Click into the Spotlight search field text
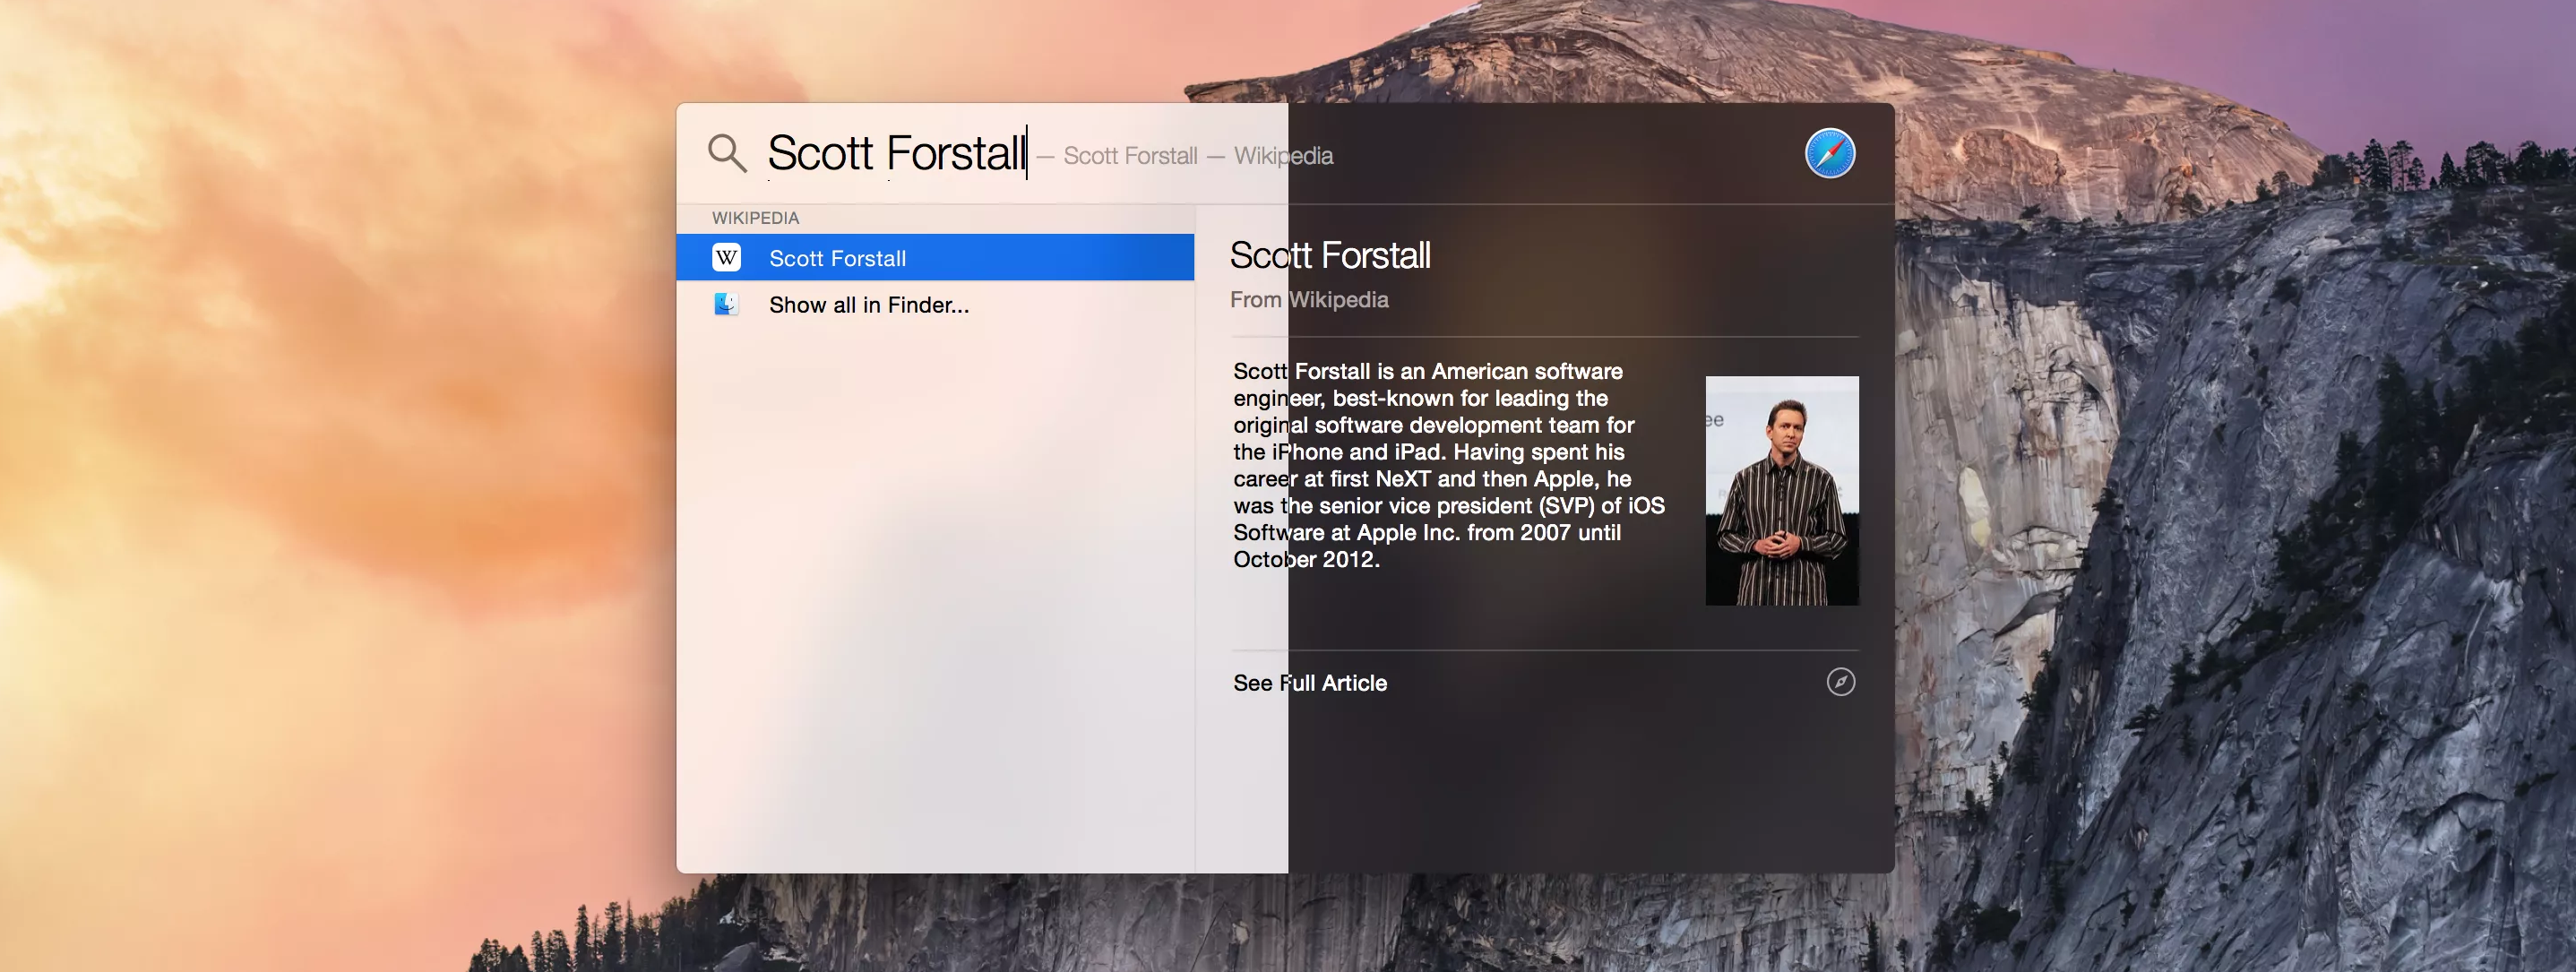The height and width of the screenshot is (972, 2576). coord(897,153)
